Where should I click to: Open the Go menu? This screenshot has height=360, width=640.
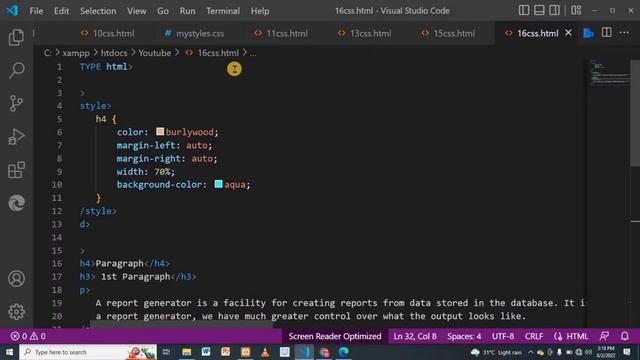163,11
